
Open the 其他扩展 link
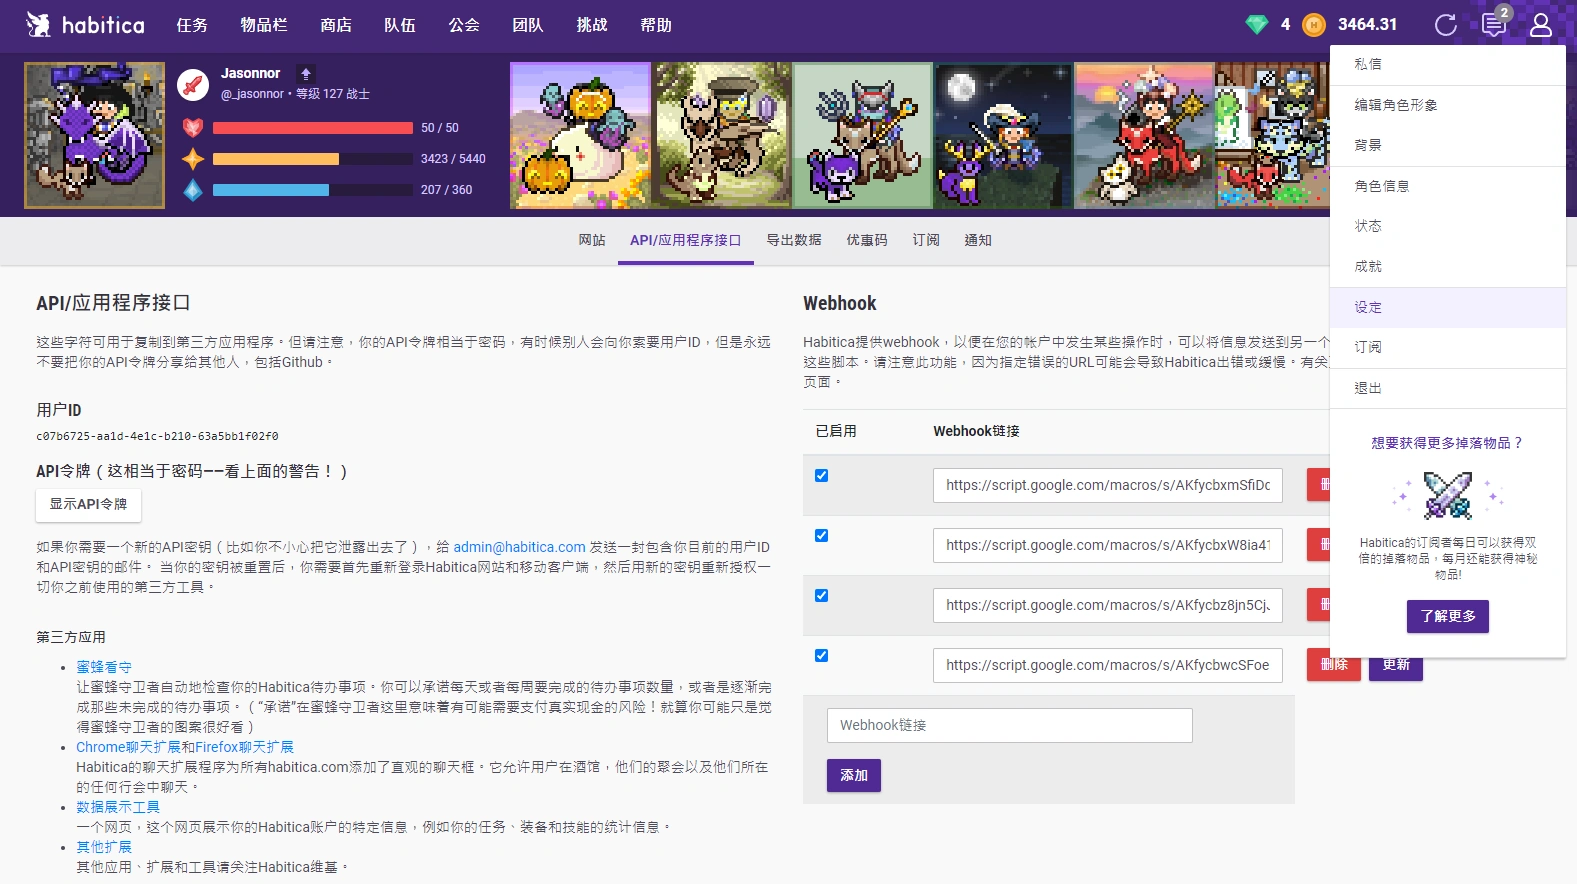[104, 847]
